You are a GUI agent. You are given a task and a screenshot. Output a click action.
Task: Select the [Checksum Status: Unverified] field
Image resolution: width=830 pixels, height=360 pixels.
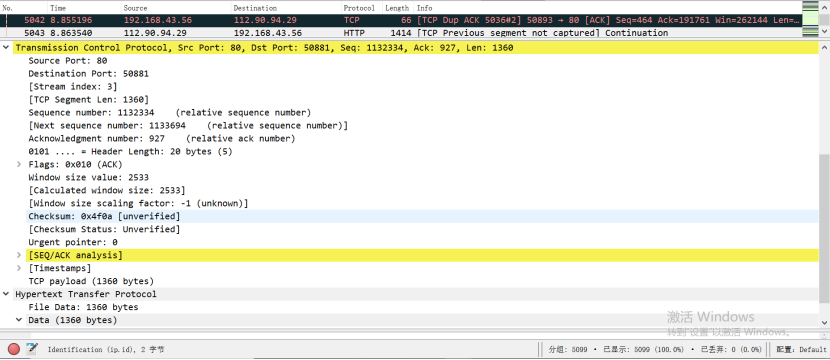tap(104, 229)
